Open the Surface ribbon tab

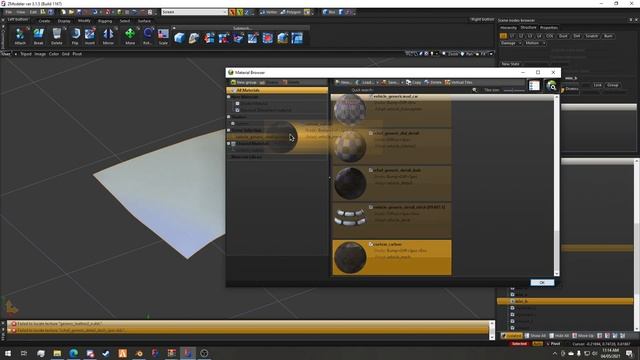coord(144,21)
